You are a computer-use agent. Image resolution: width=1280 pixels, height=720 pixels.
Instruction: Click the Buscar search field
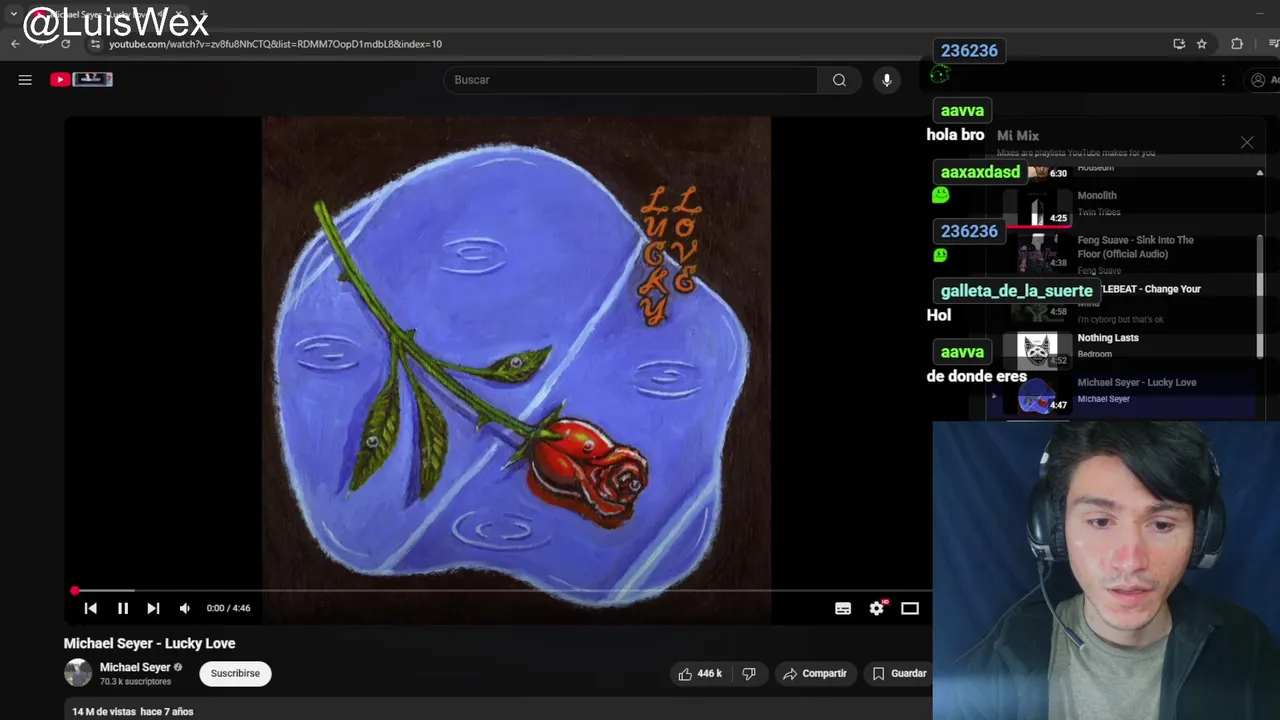630,80
